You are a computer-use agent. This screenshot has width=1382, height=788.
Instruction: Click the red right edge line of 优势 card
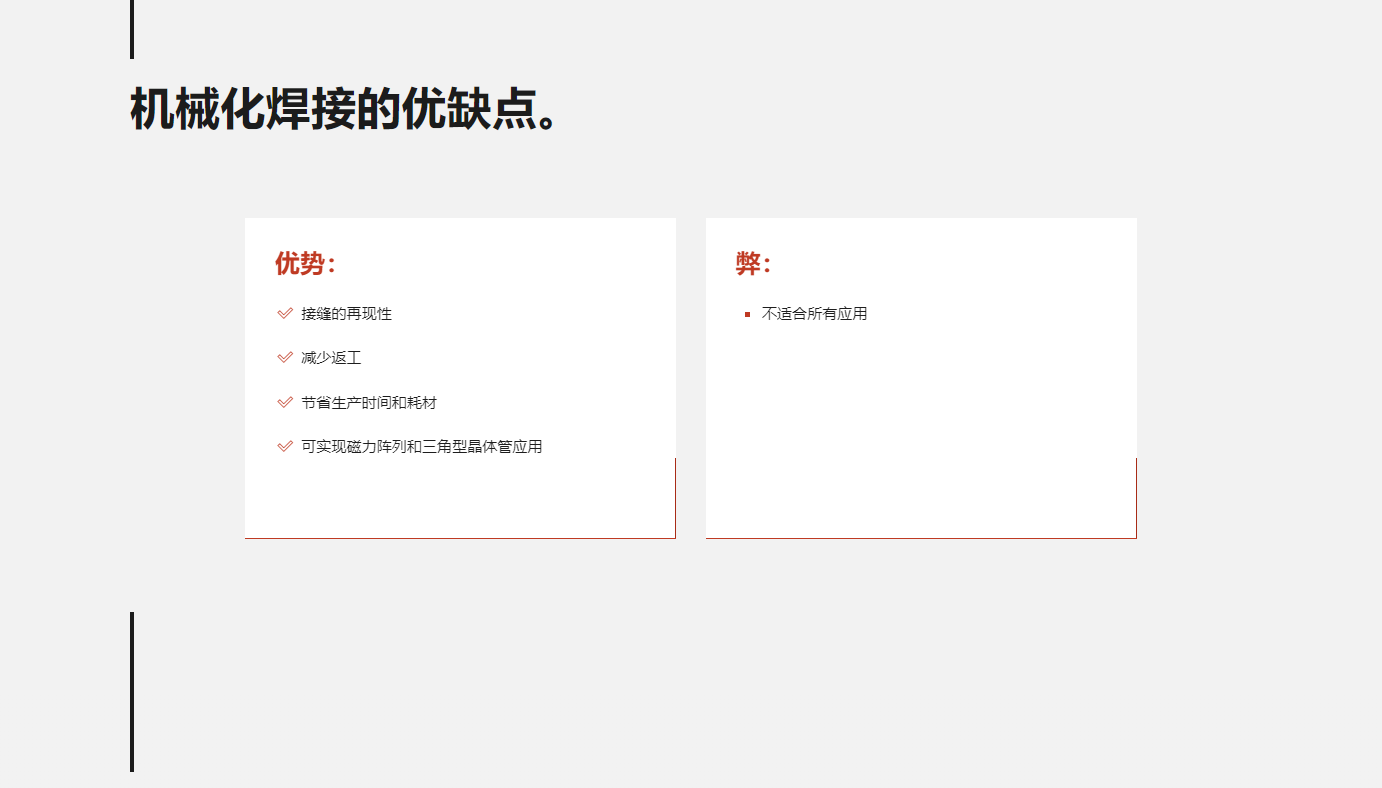coord(675,498)
